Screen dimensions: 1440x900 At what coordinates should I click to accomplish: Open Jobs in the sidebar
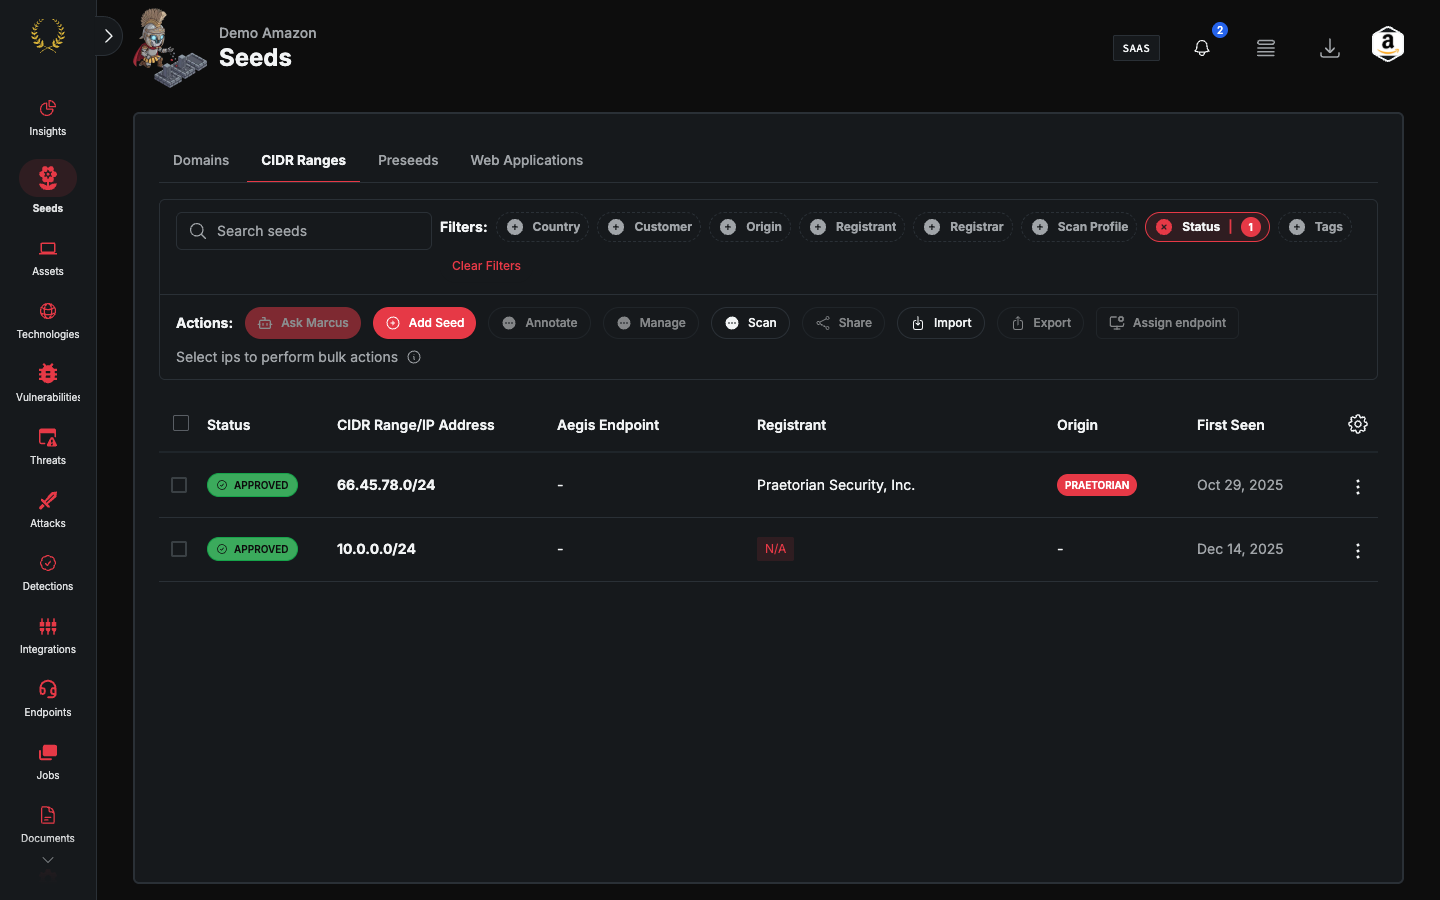[x=48, y=762]
